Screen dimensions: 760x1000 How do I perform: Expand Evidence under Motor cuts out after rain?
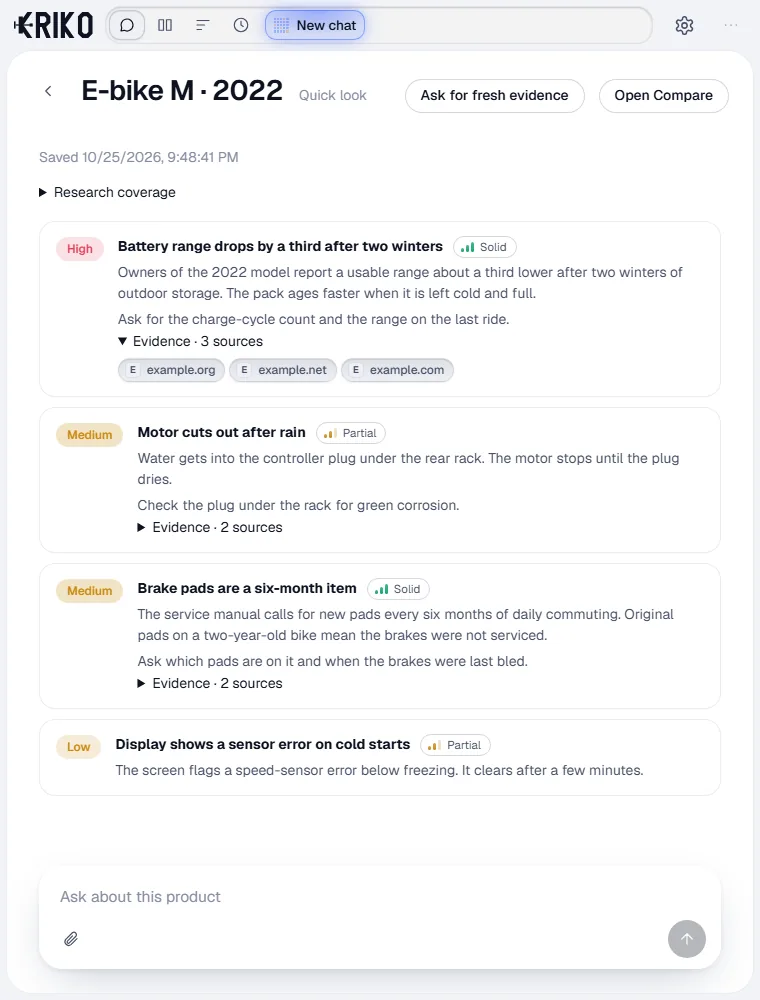coord(210,527)
